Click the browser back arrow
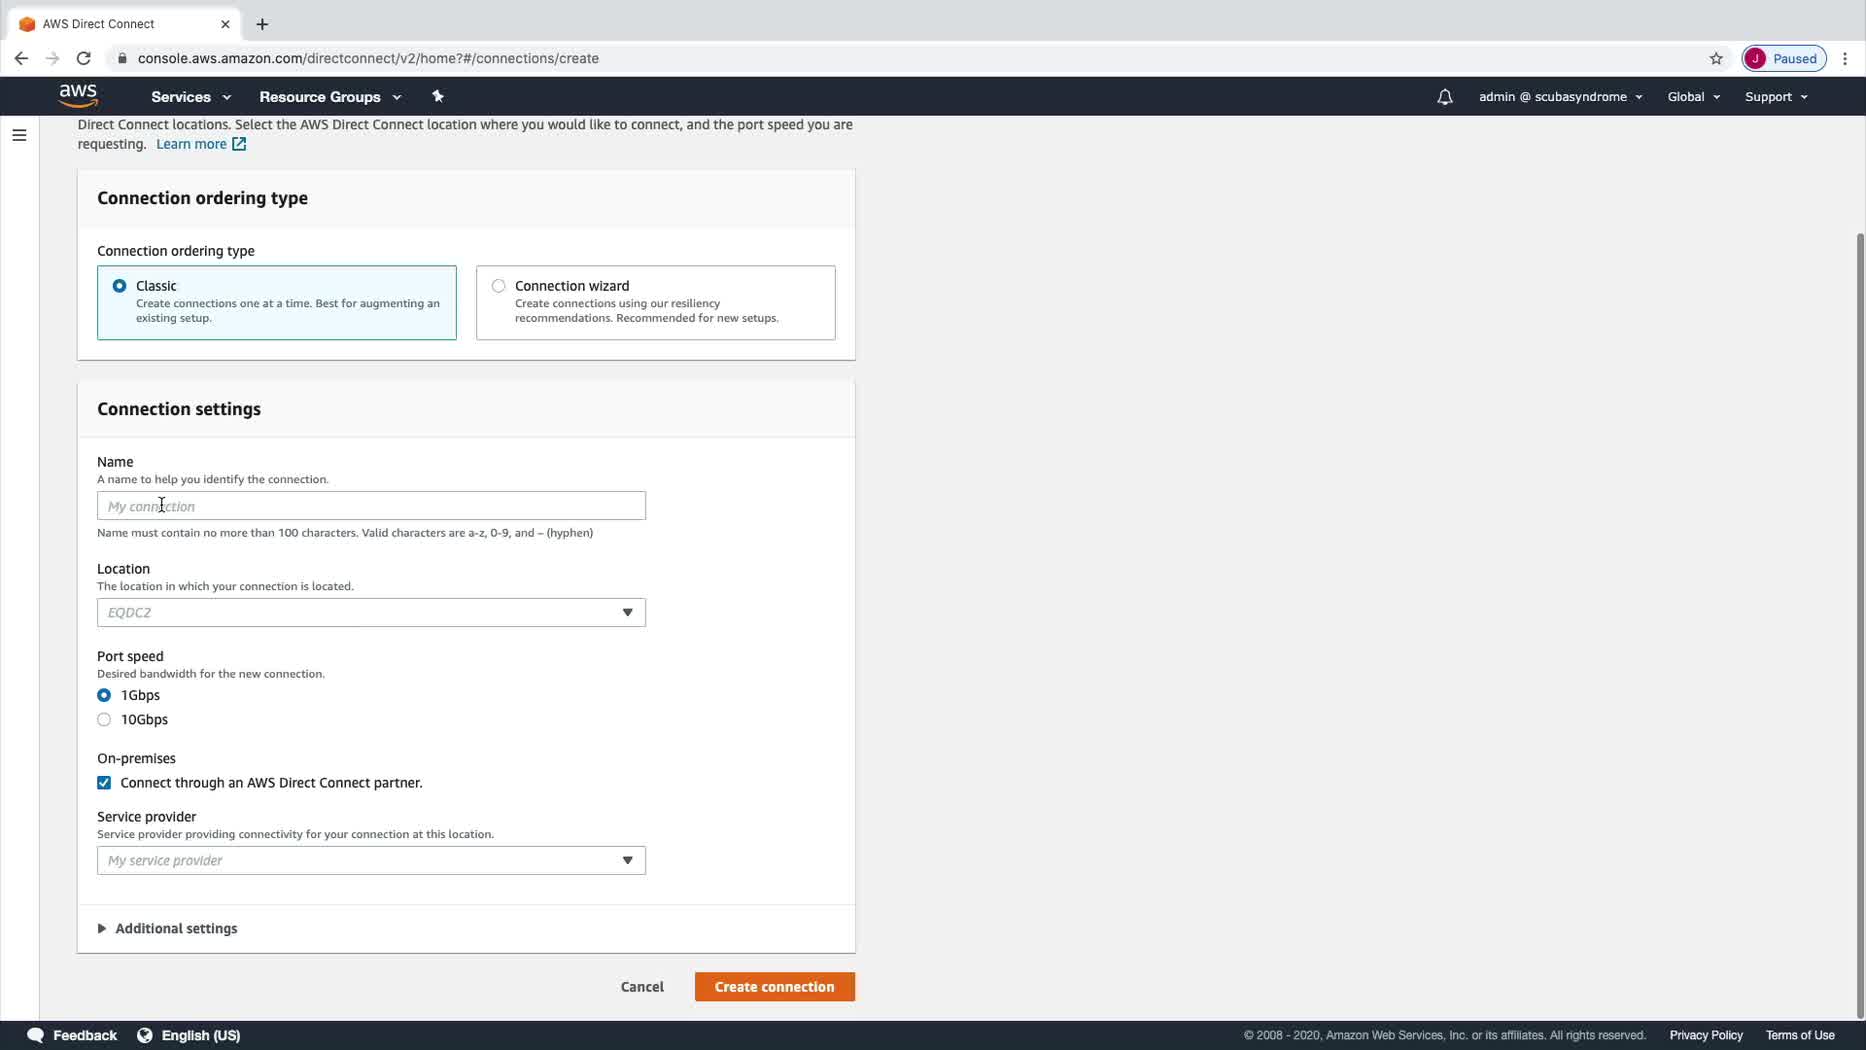1866x1050 pixels. click(21, 58)
